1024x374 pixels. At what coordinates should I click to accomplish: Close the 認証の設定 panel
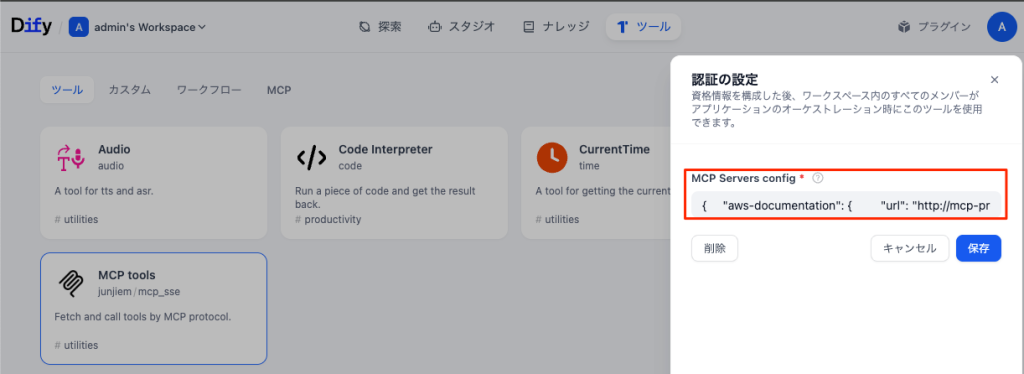pos(995,80)
